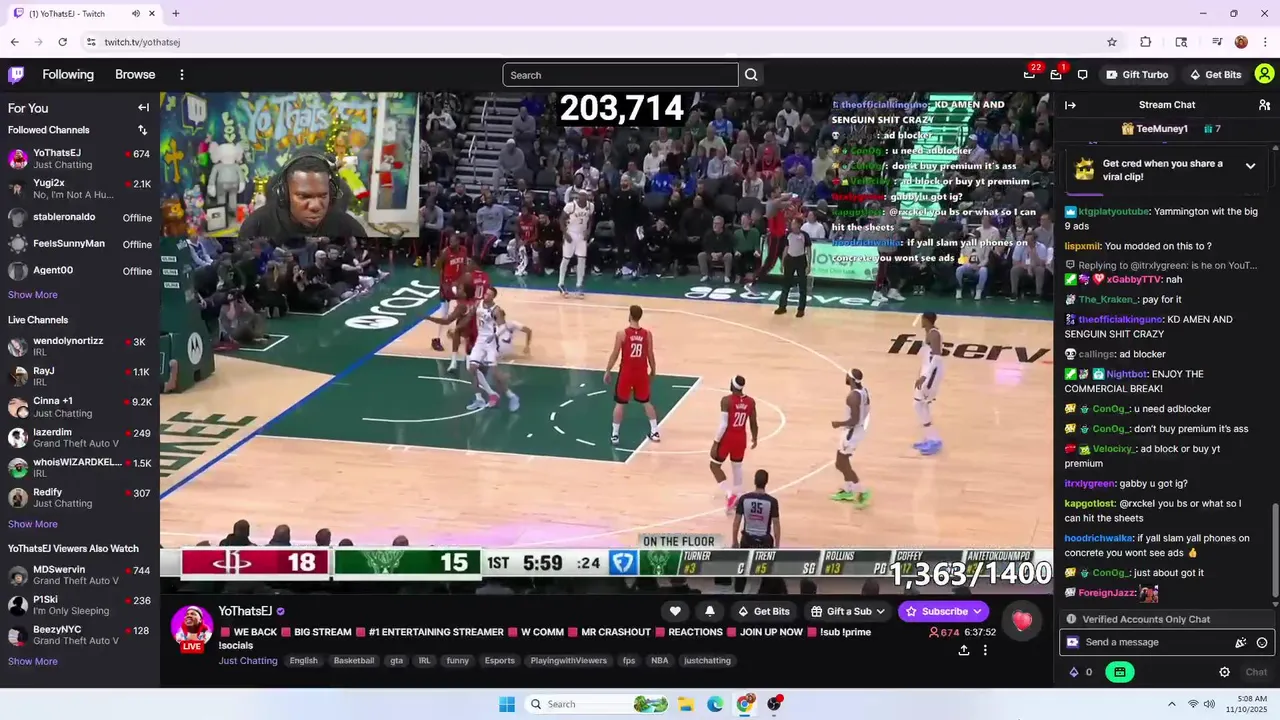Open chat settings gear icon
The height and width of the screenshot is (720, 1280).
pyautogui.click(x=1224, y=672)
